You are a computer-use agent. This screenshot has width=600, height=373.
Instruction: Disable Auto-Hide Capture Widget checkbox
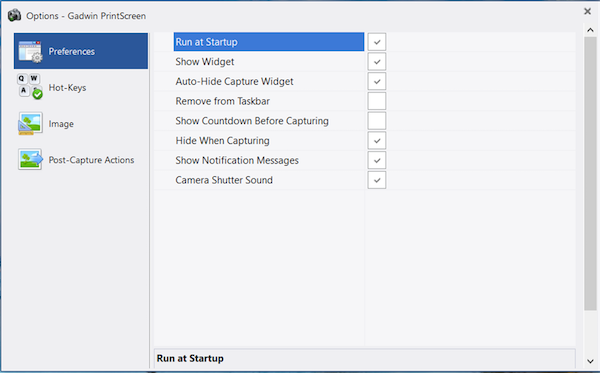coord(377,81)
